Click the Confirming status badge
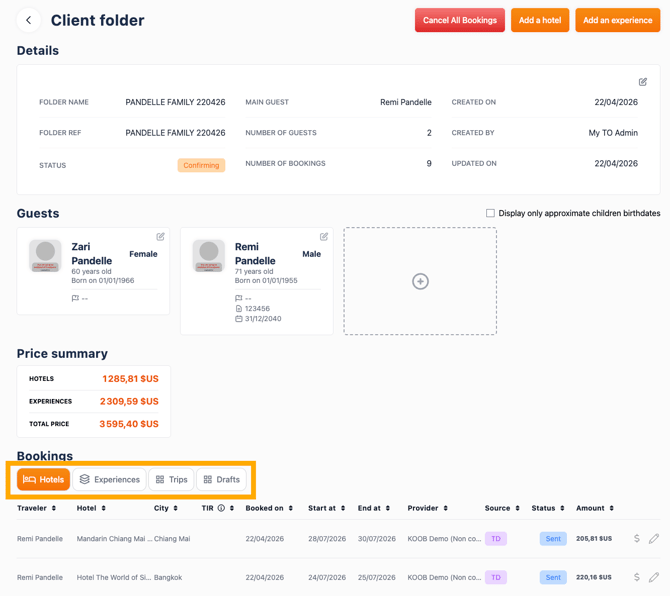 pyautogui.click(x=201, y=165)
